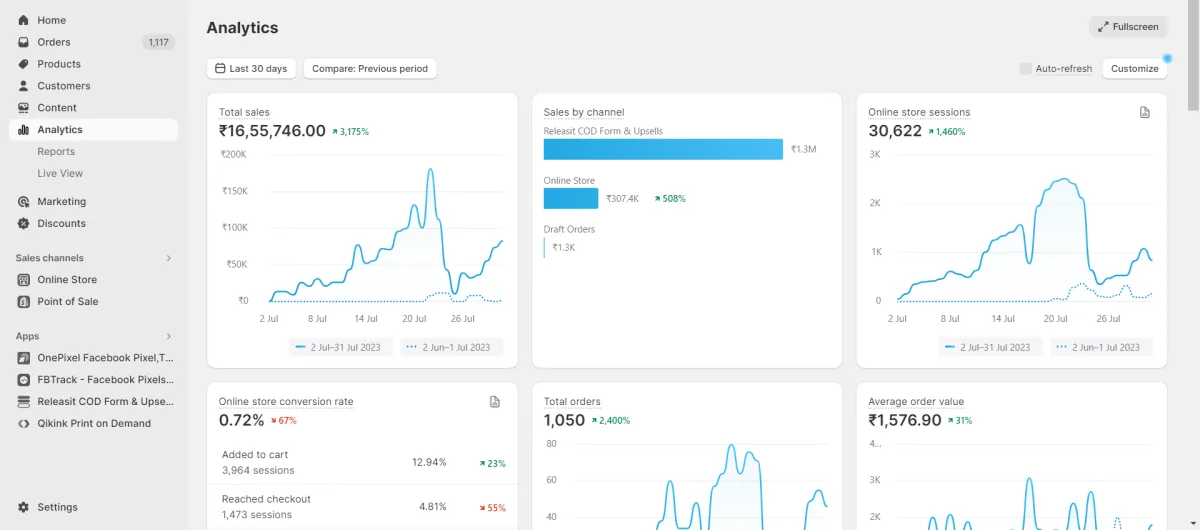This screenshot has height=530, width=1200.
Task: Click the Customers person icon
Action: (x=23, y=86)
